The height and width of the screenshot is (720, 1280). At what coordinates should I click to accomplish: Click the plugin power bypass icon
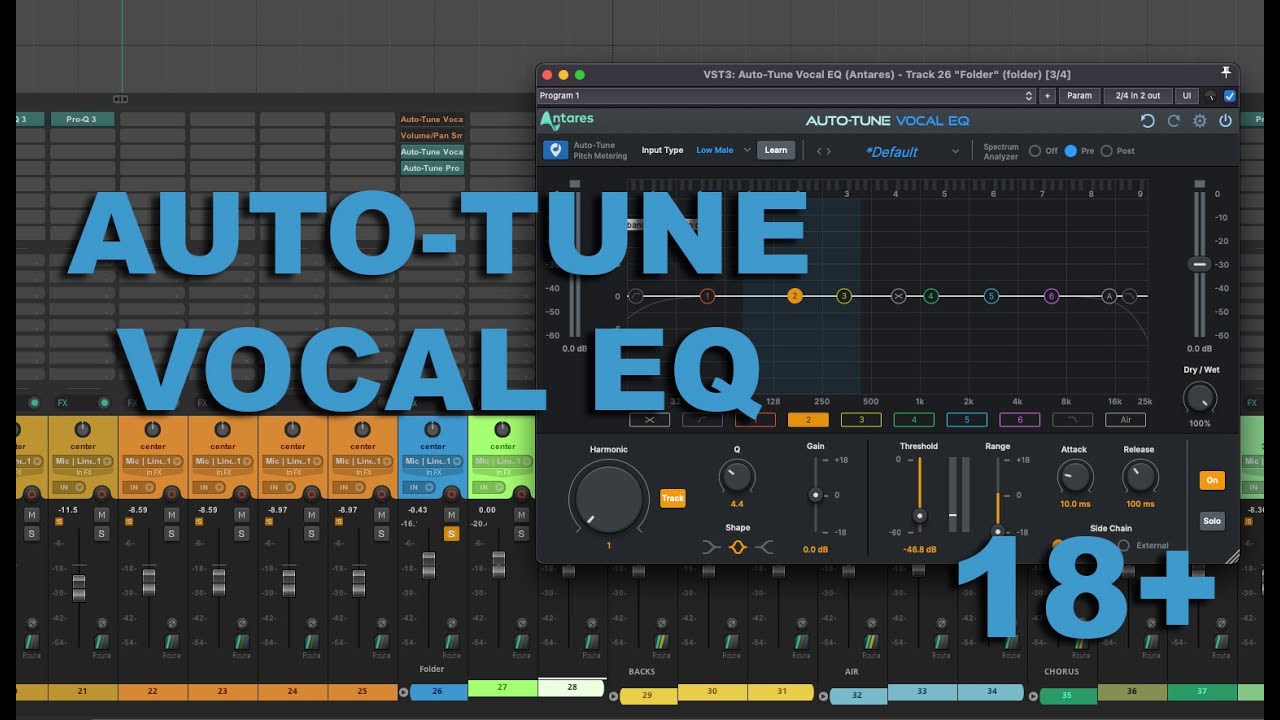pos(1225,121)
